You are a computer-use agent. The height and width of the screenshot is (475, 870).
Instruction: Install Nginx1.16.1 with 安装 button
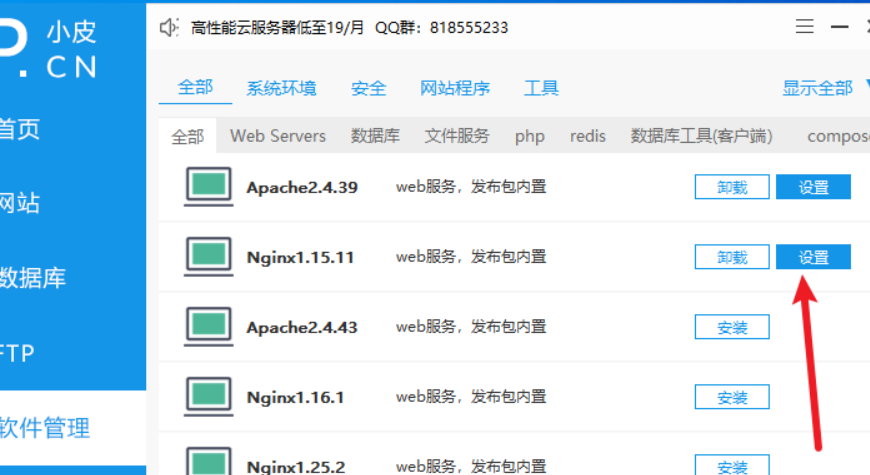coord(732,397)
